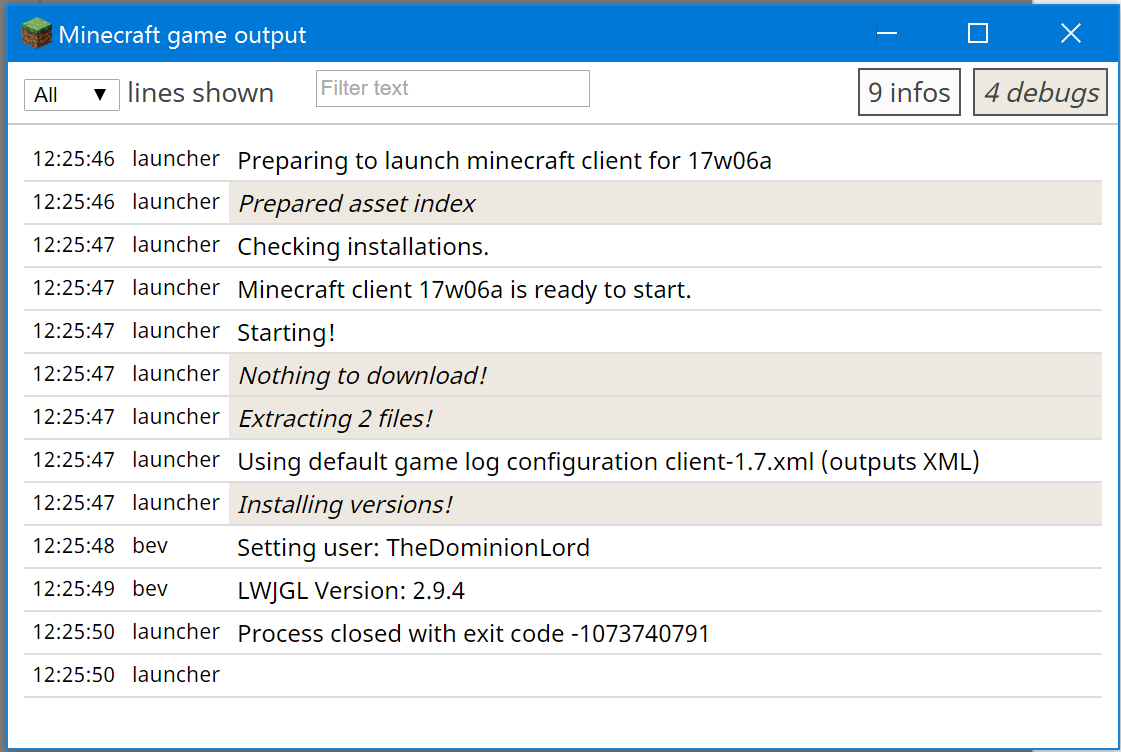Click the 'Starting!' log entry
Screen dimensions: 1121x752
click(286, 333)
